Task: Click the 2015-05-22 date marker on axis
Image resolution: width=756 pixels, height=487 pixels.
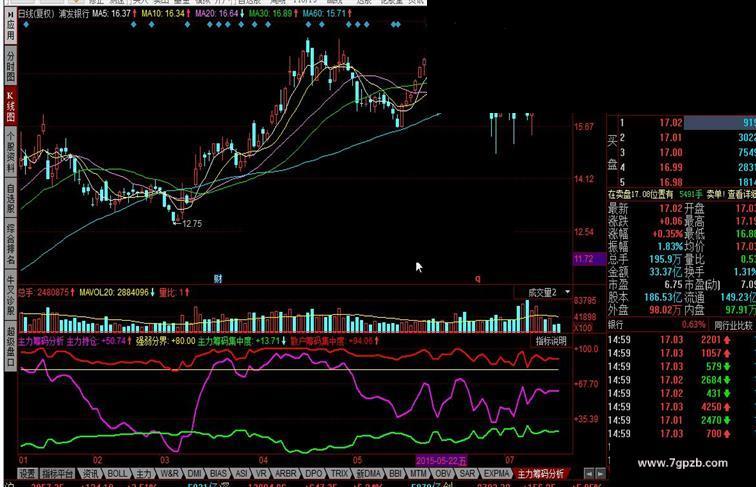Action: point(441,460)
